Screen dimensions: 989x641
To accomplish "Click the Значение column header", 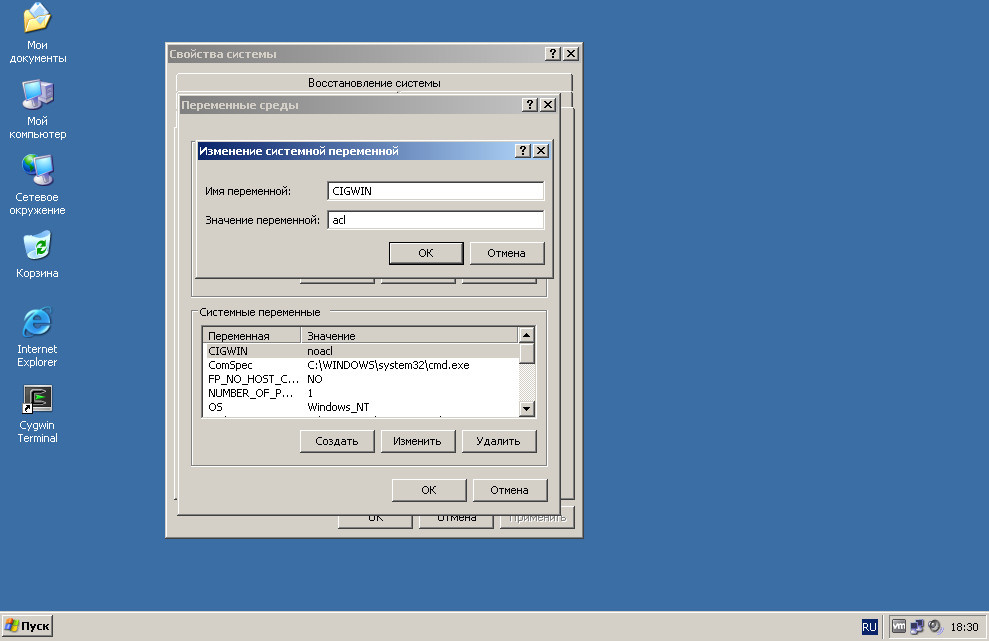I will pos(409,336).
